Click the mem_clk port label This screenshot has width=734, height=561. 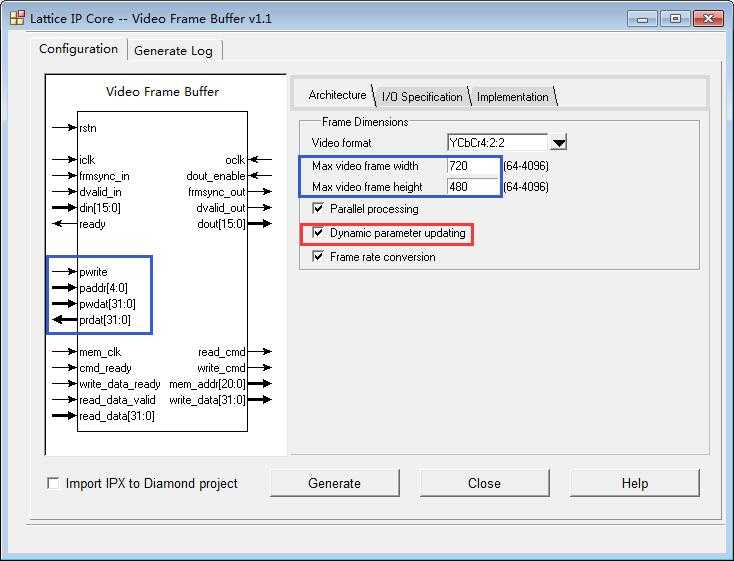[100, 352]
